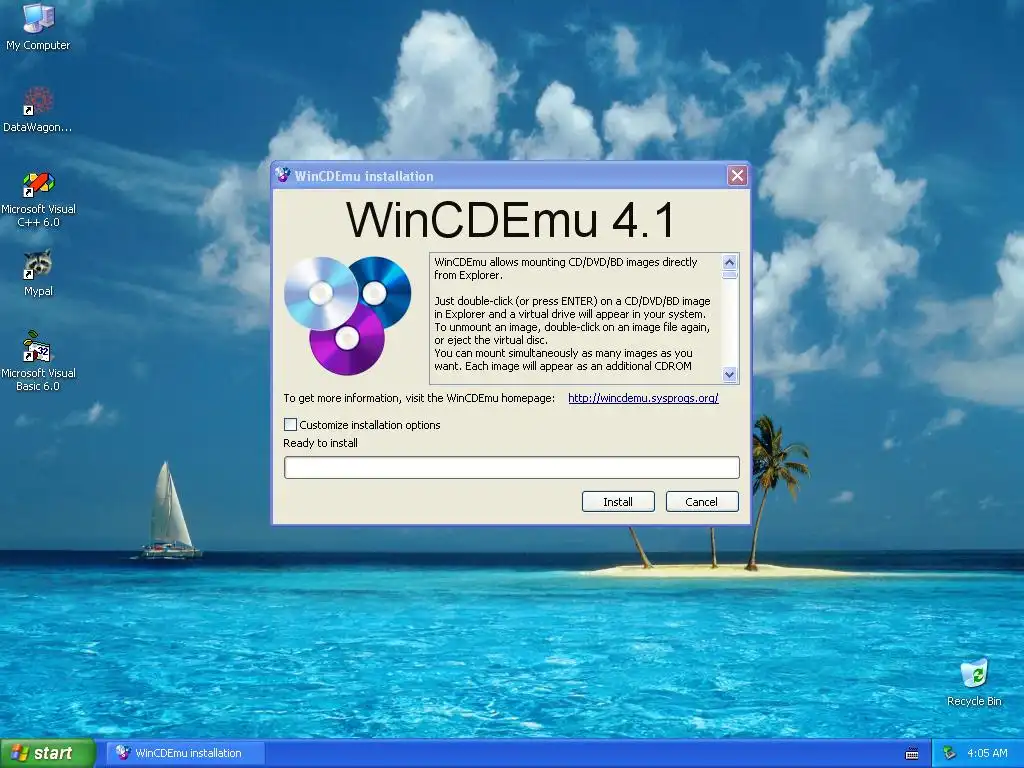Click the Cancel button
Screen dimensions: 1024x768
tap(702, 502)
